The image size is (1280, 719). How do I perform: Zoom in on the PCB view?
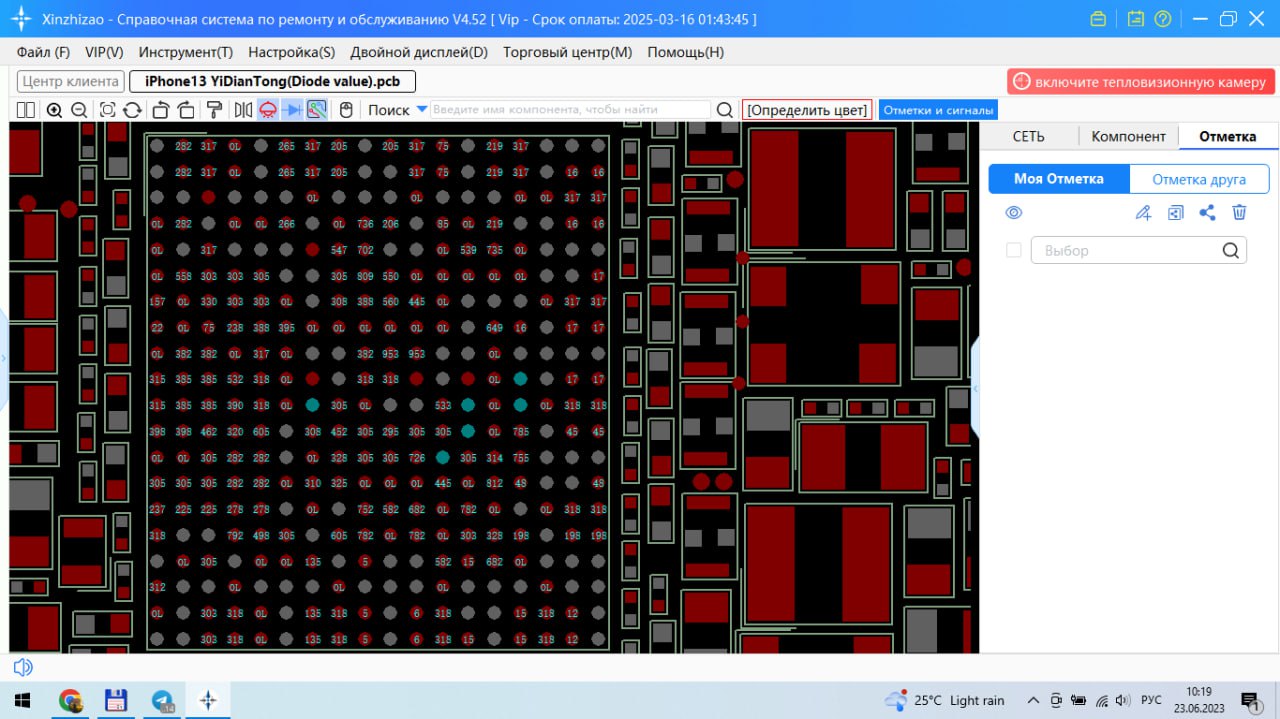[54, 110]
